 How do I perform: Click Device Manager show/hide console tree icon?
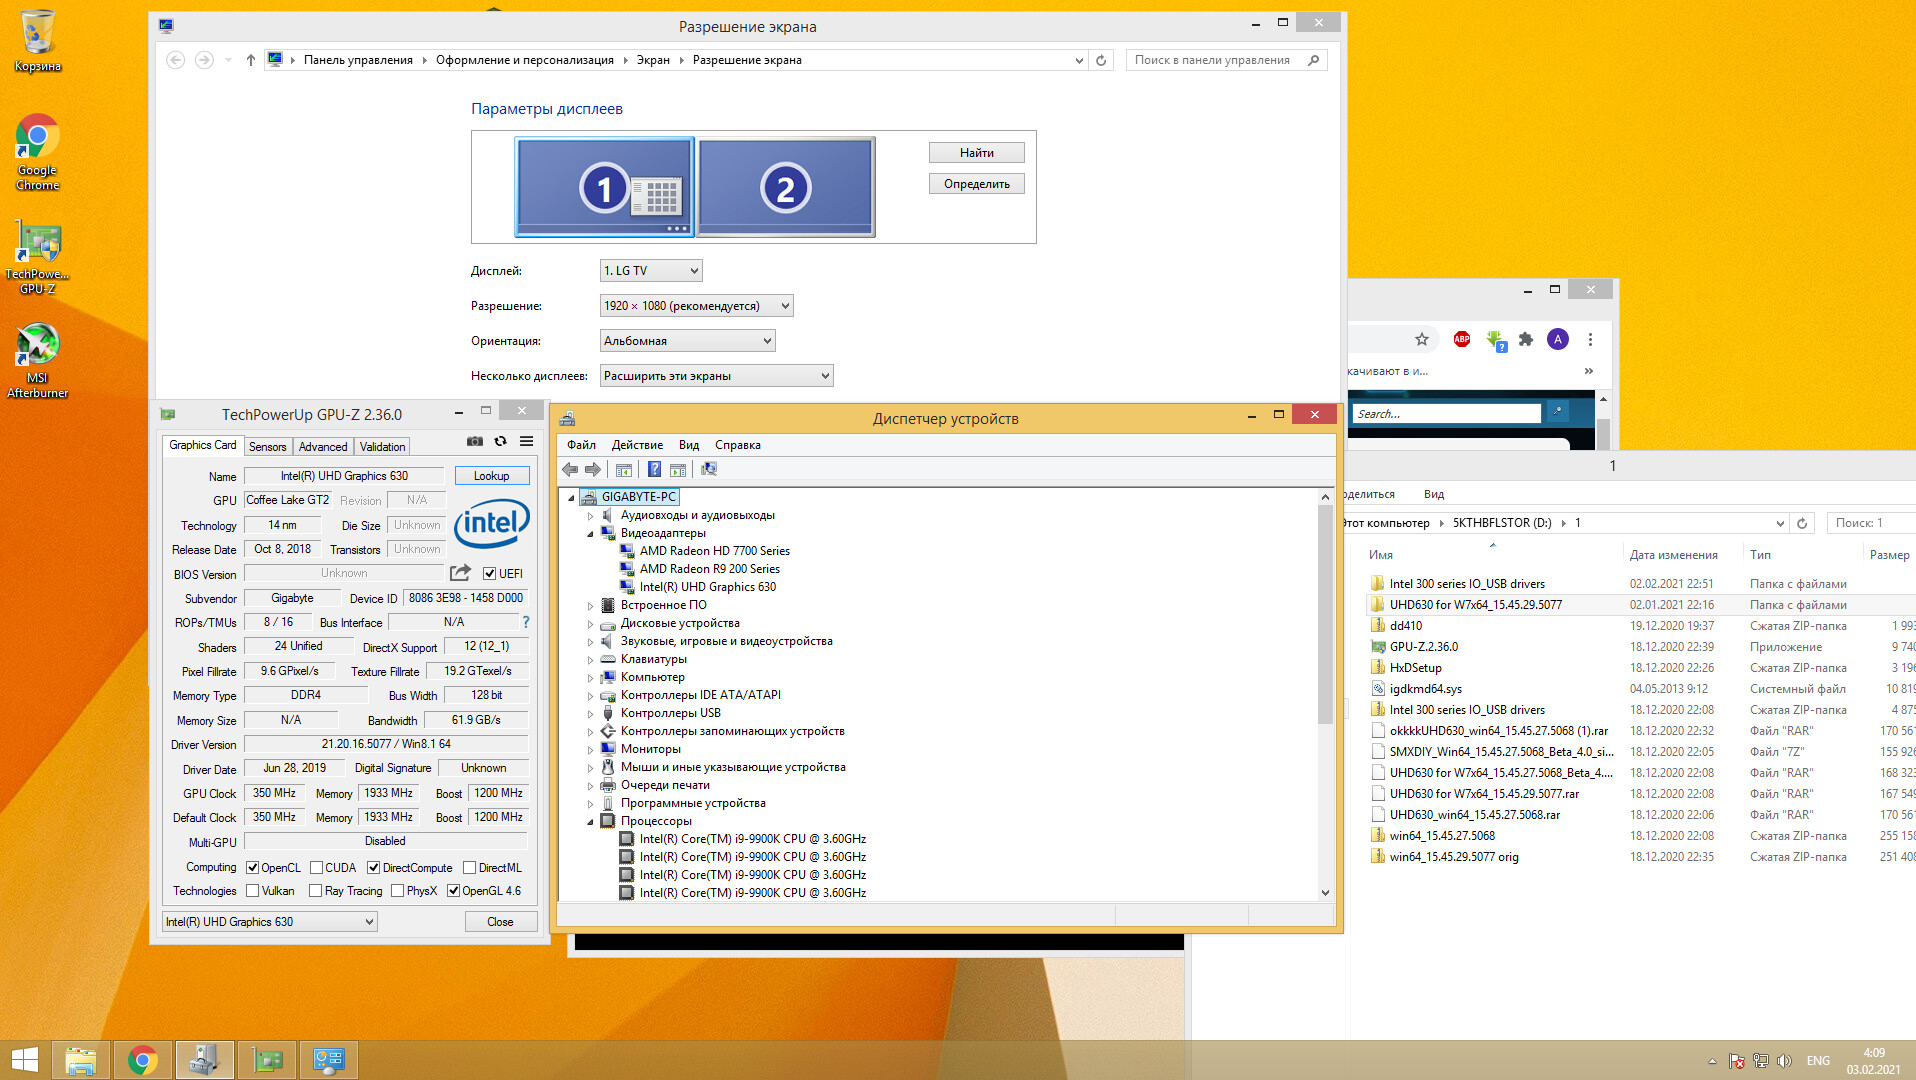623,470
